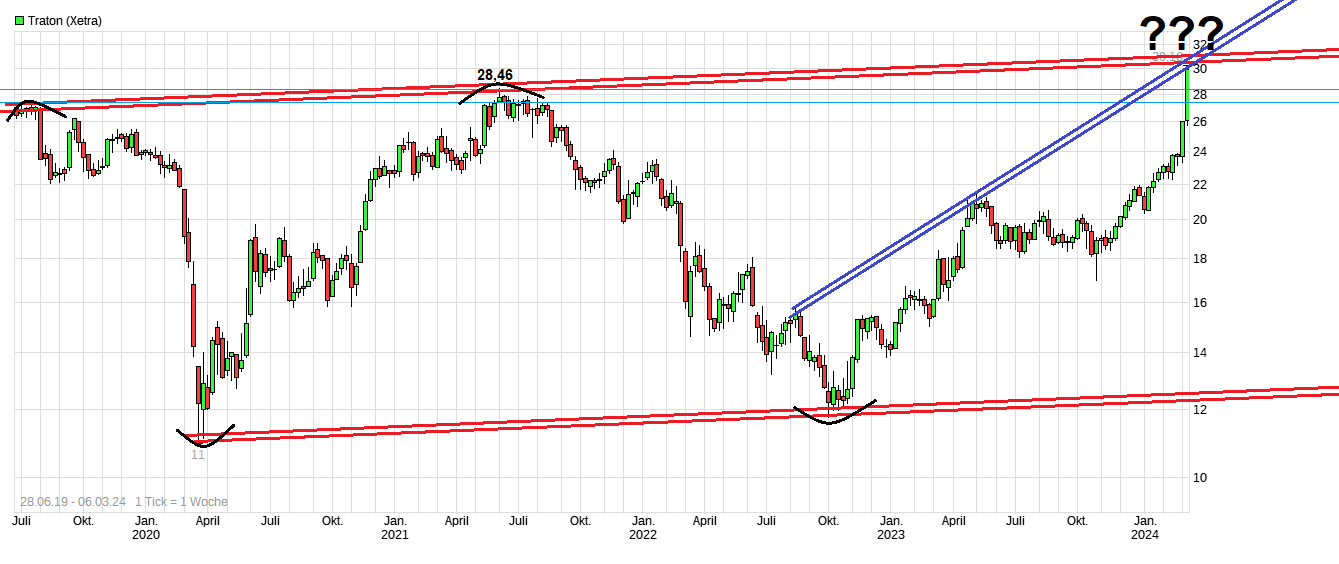
Task: Click the 20 price level on right axis
Action: point(1200,220)
